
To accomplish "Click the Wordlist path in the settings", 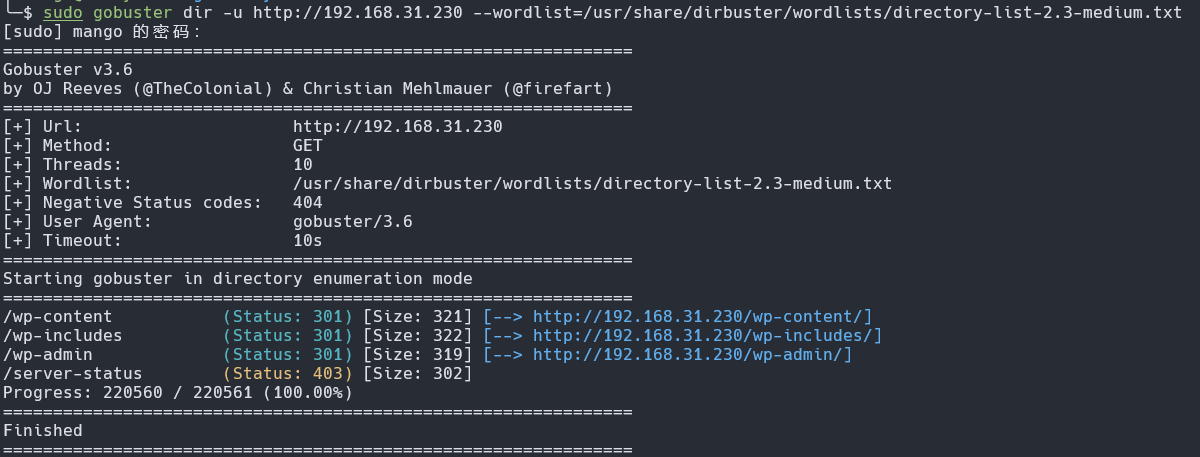I will (x=592, y=184).
